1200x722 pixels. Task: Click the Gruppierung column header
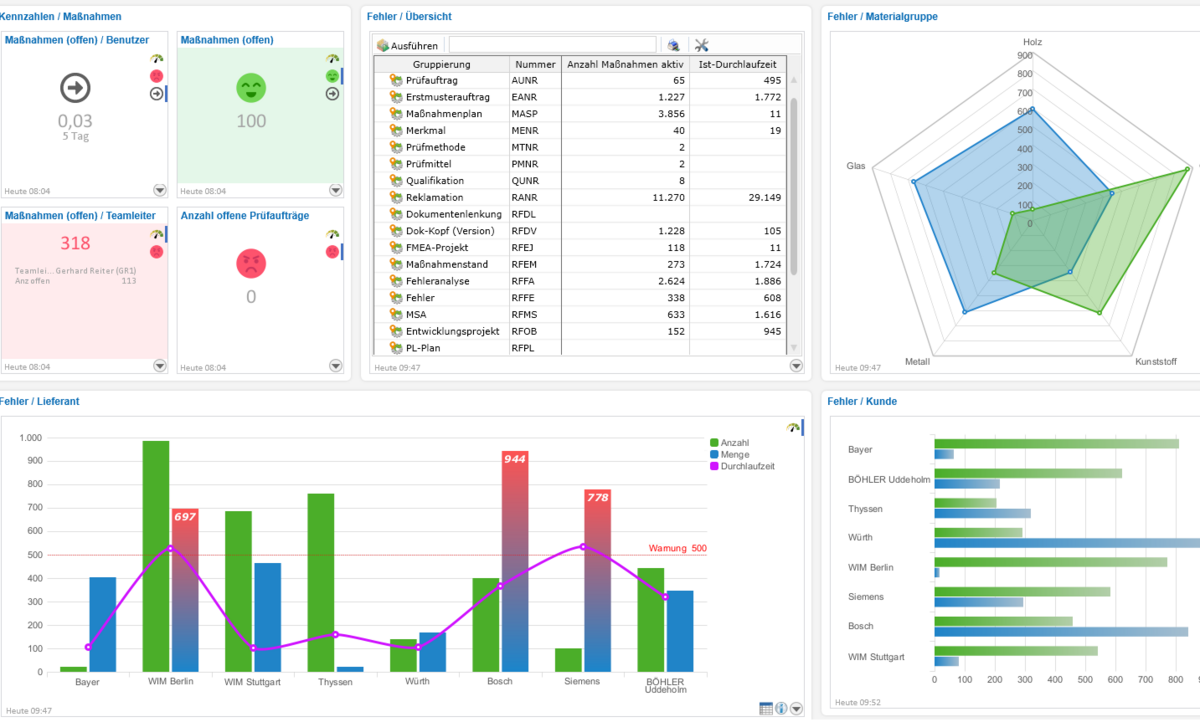[x=441, y=64]
